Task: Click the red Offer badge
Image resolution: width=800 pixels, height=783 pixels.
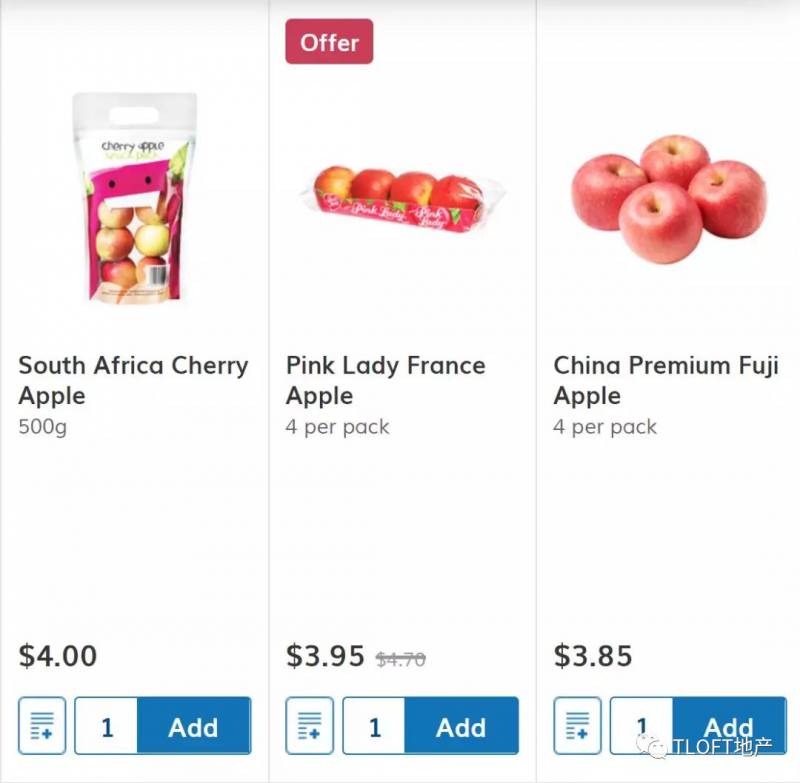Action: point(329,42)
